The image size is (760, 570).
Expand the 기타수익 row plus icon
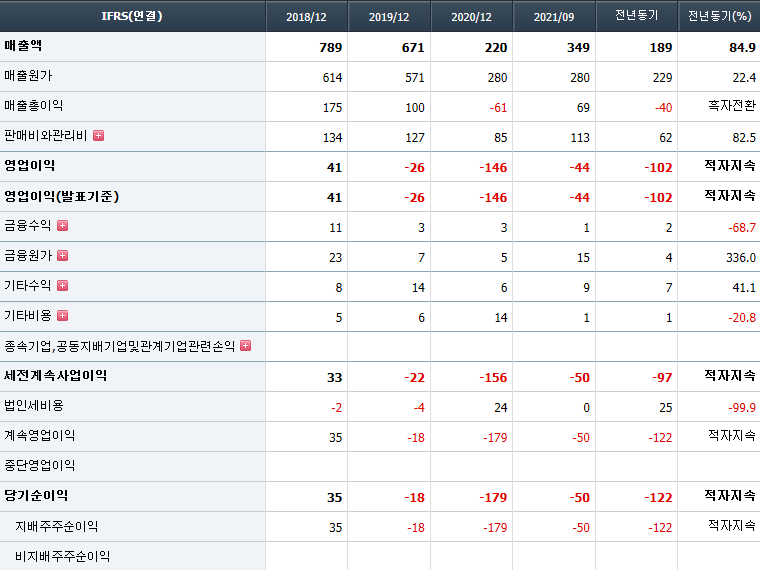click(x=63, y=285)
